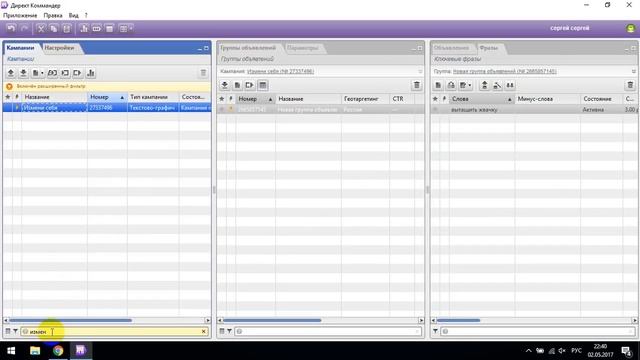Image resolution: width=640 pixels, height=360 pixels.
Task: Click find-and-replace icon in Campaigns toolbar
Action: pyautogui.click(x=52, y=73)
